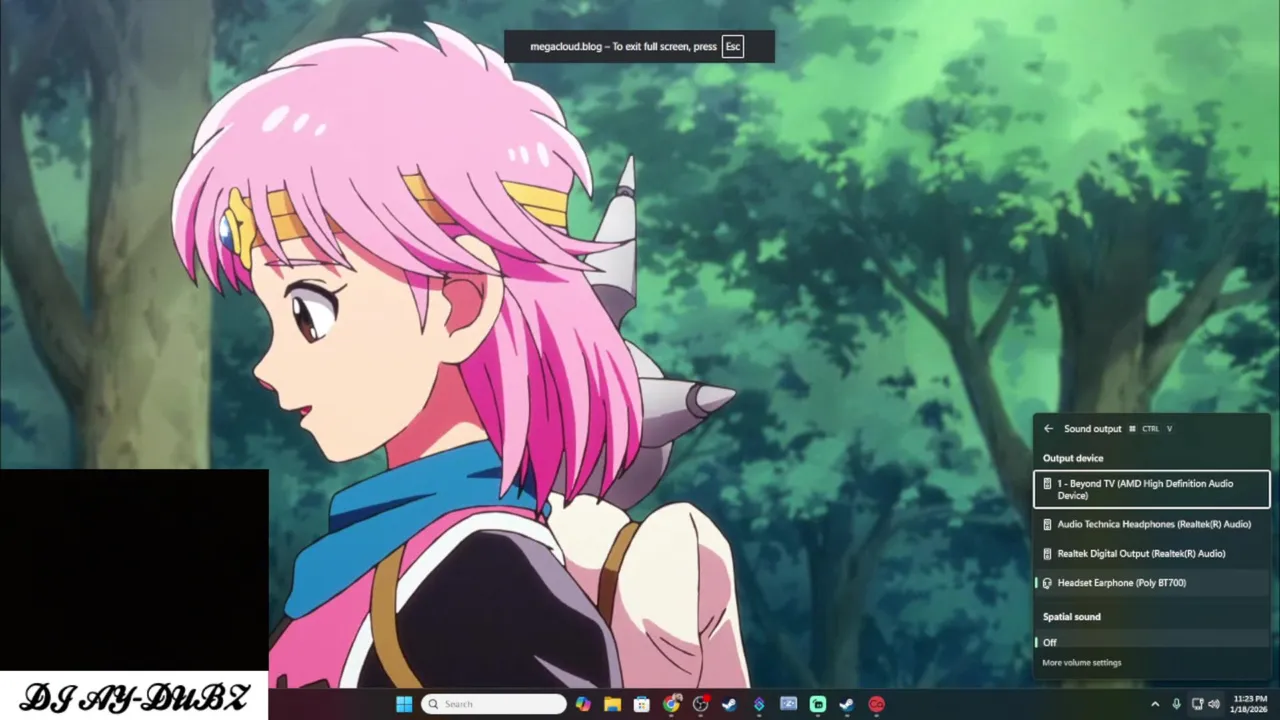Image resolution: width=1280 pixels, height=720 pixels.
Task: Click the 'Output device' heading
Action: point(1073,458)
